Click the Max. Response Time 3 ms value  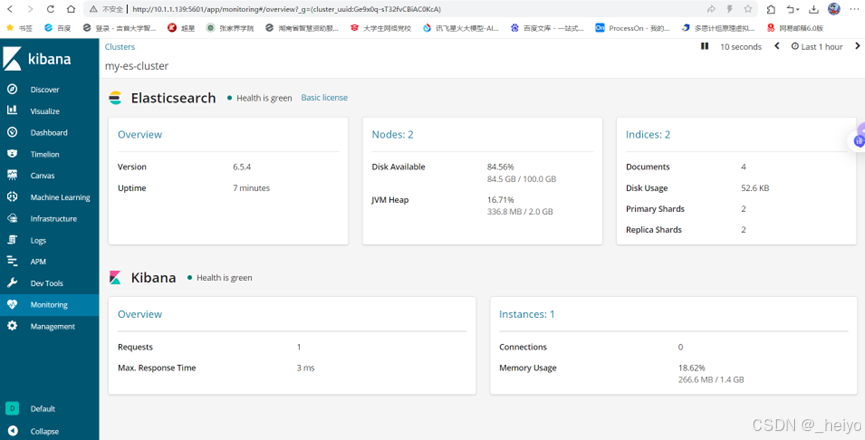tap(306, 368)
